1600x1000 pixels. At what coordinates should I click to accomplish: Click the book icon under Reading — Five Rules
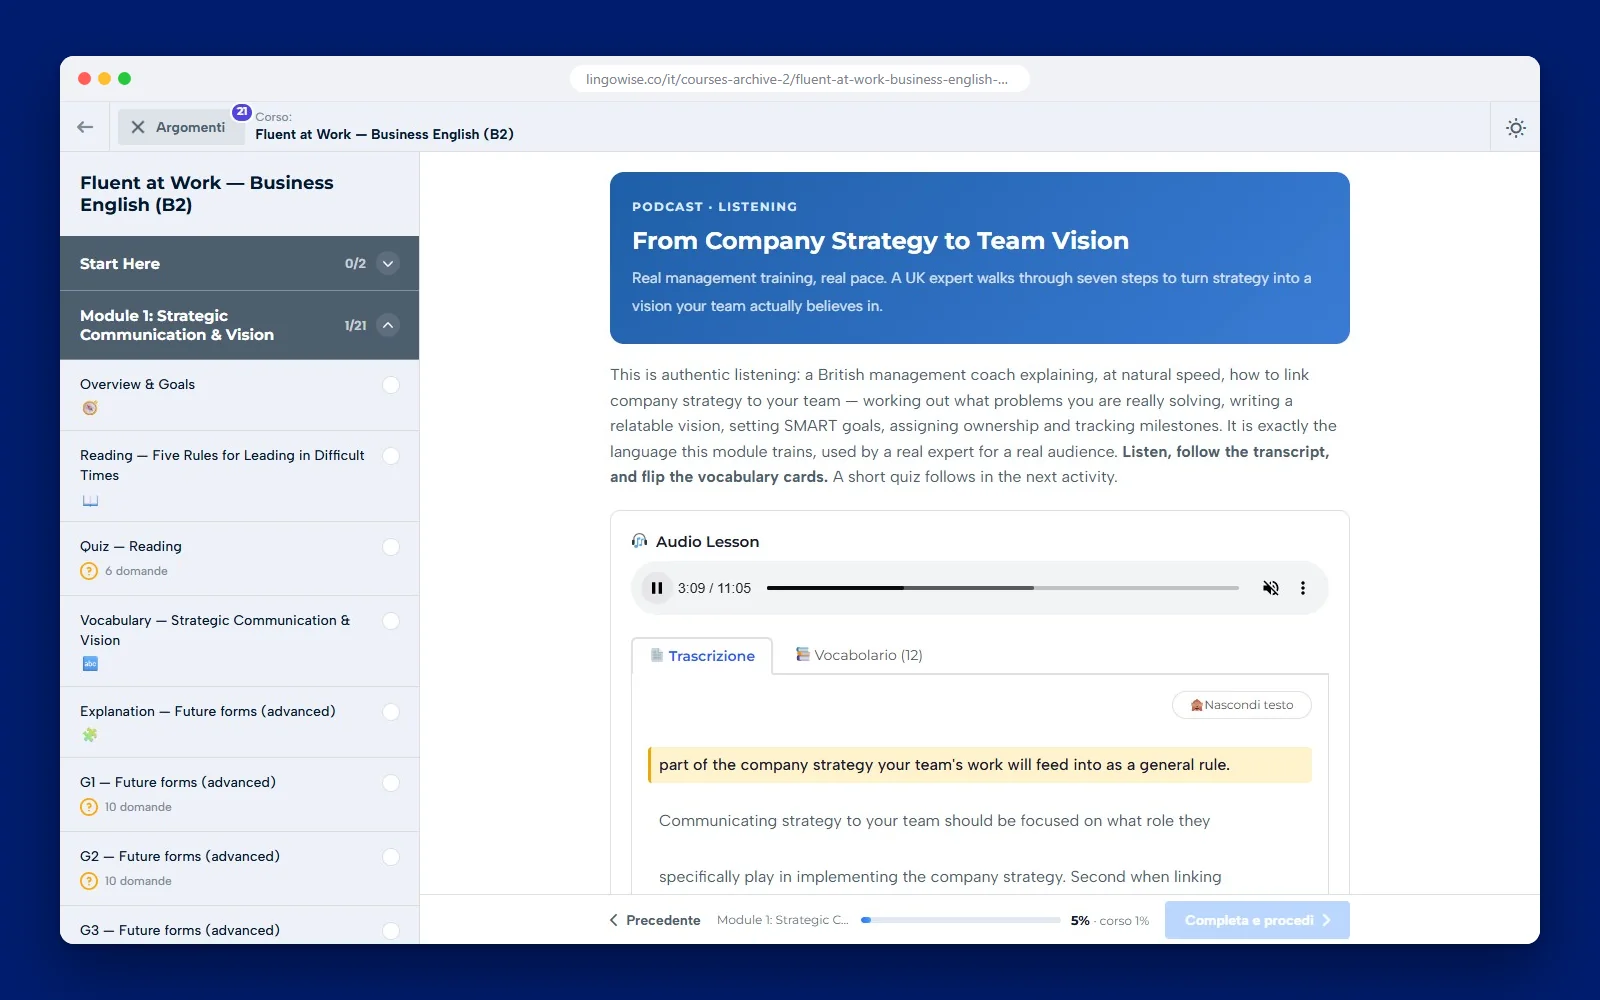90,500
